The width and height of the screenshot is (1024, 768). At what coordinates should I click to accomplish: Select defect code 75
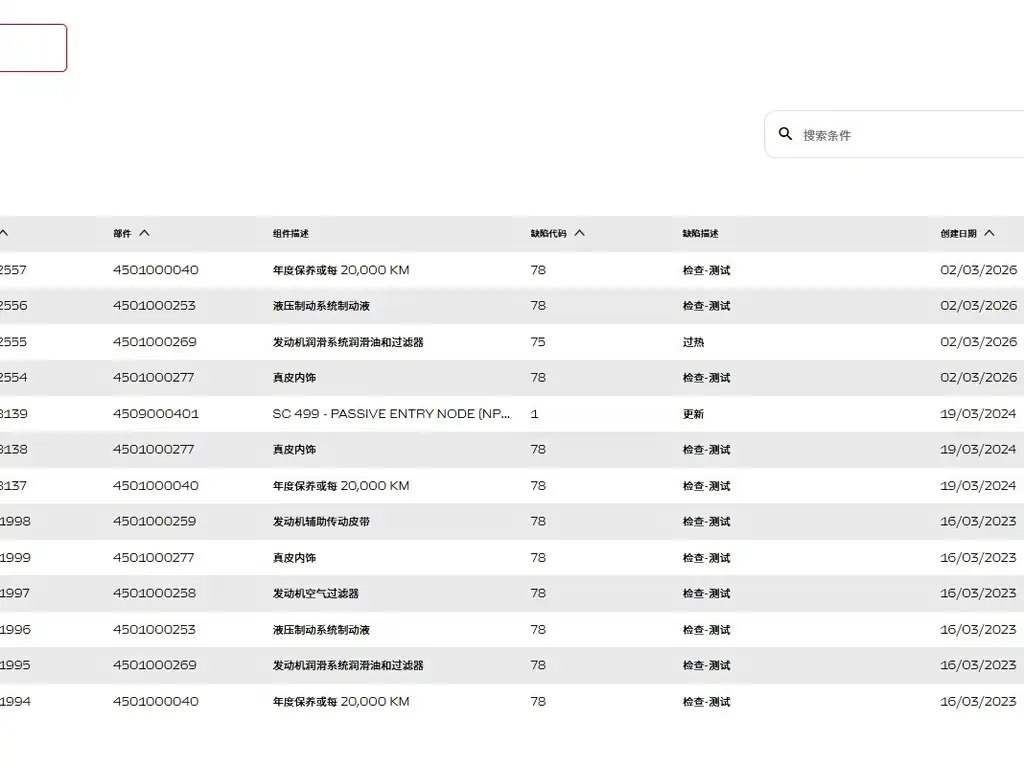[537, 342]
